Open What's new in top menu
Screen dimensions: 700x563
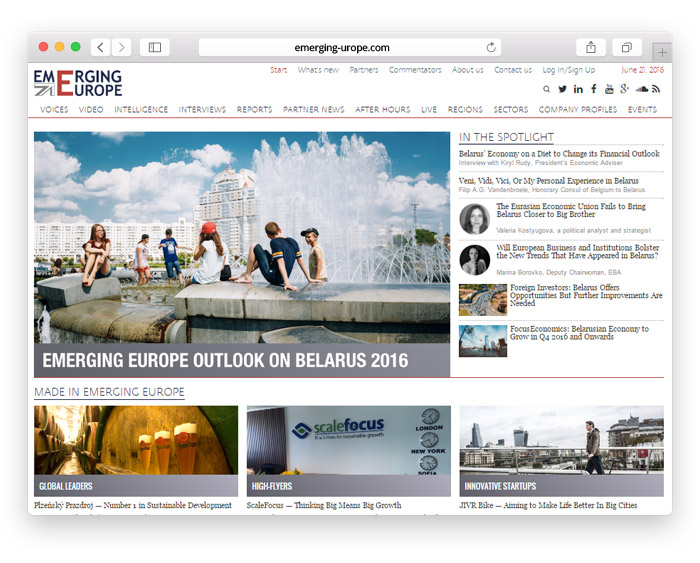pyautogui.click(x=318, y=70)
